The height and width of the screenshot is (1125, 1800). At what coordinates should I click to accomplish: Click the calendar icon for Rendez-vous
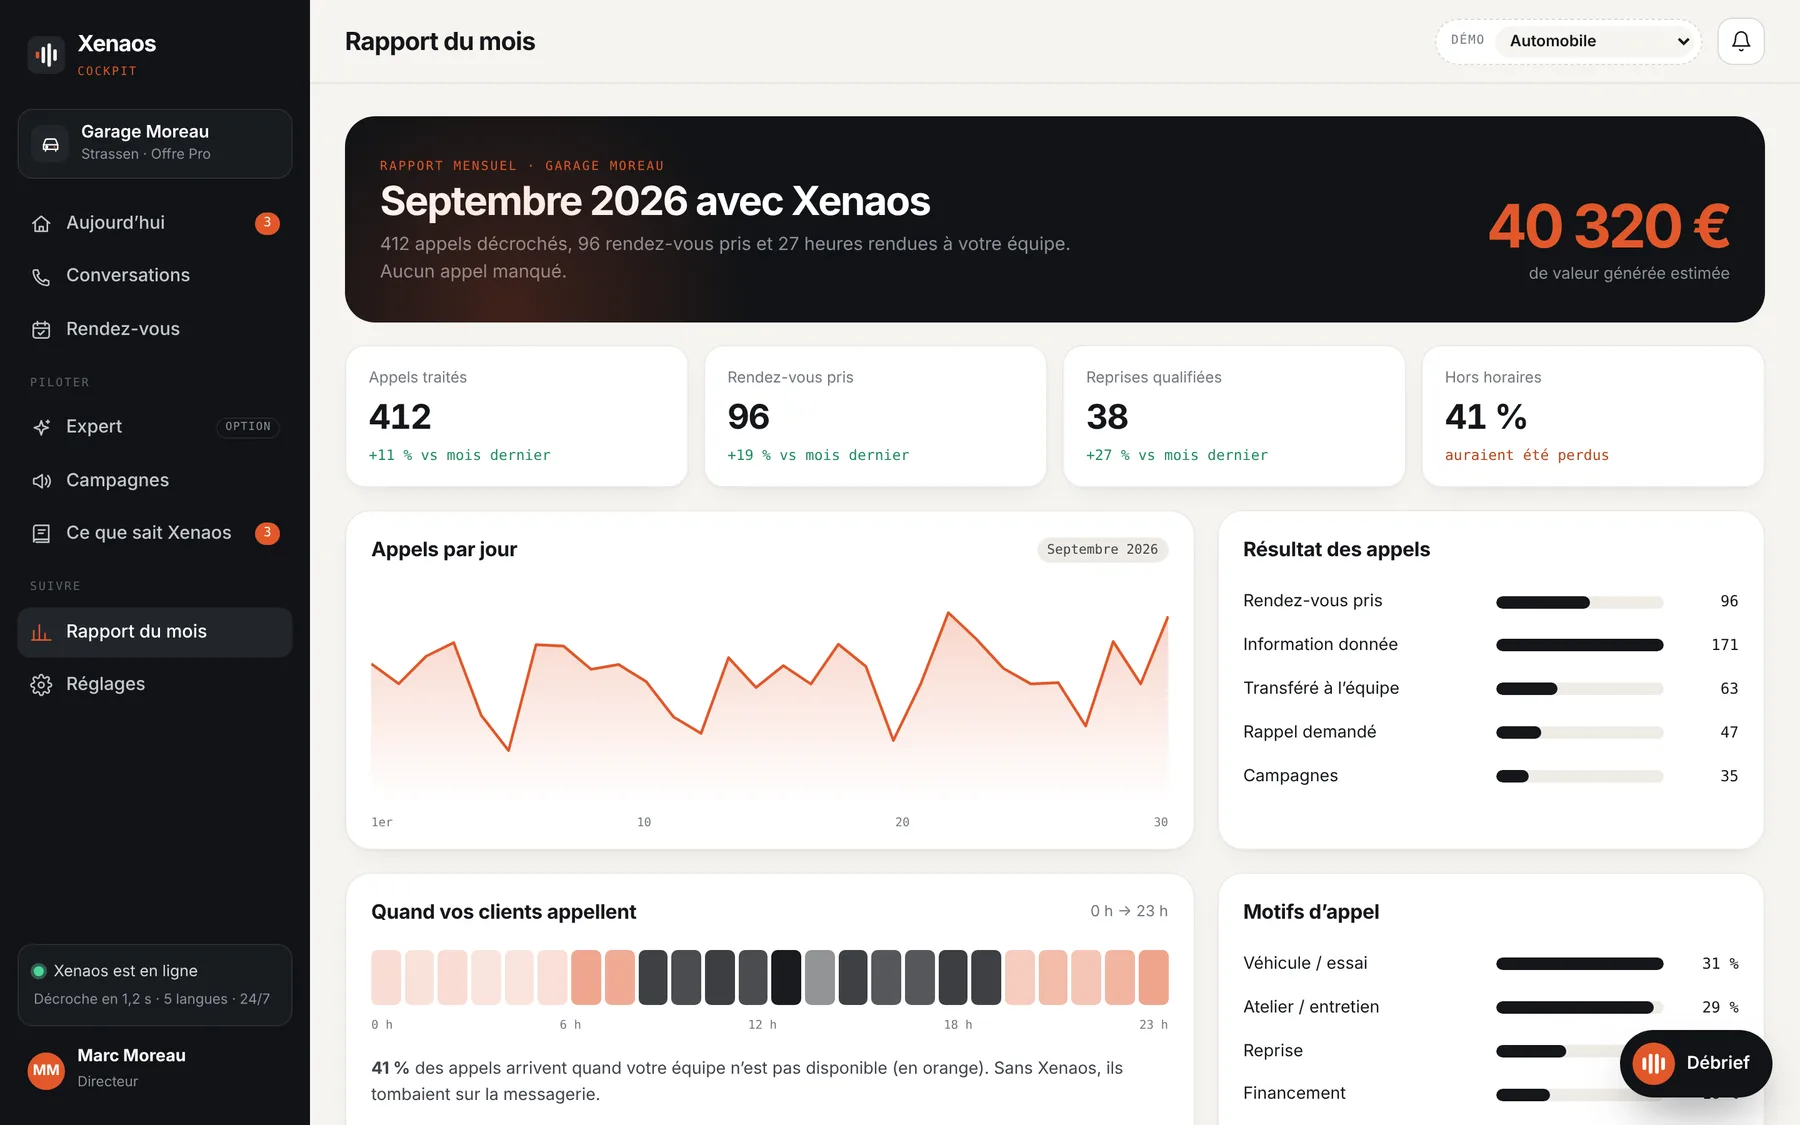click(41, 329)
